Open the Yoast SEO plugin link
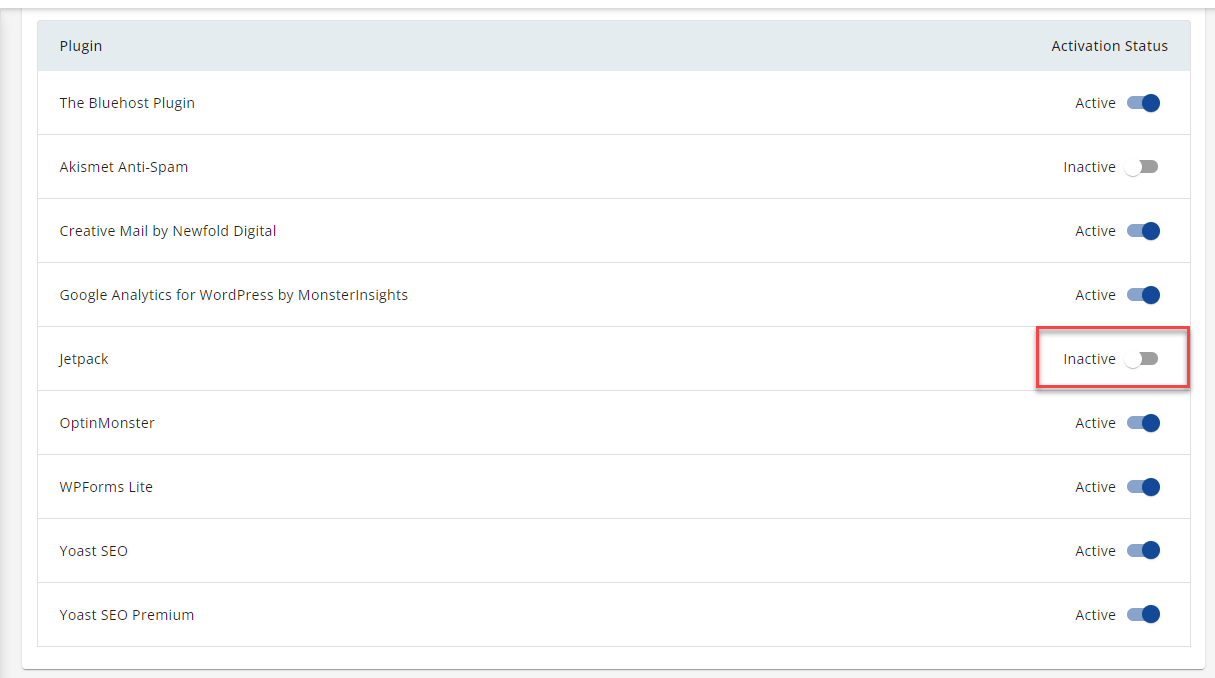Viewport: 1215px width, 678px height. coord(93,550)
